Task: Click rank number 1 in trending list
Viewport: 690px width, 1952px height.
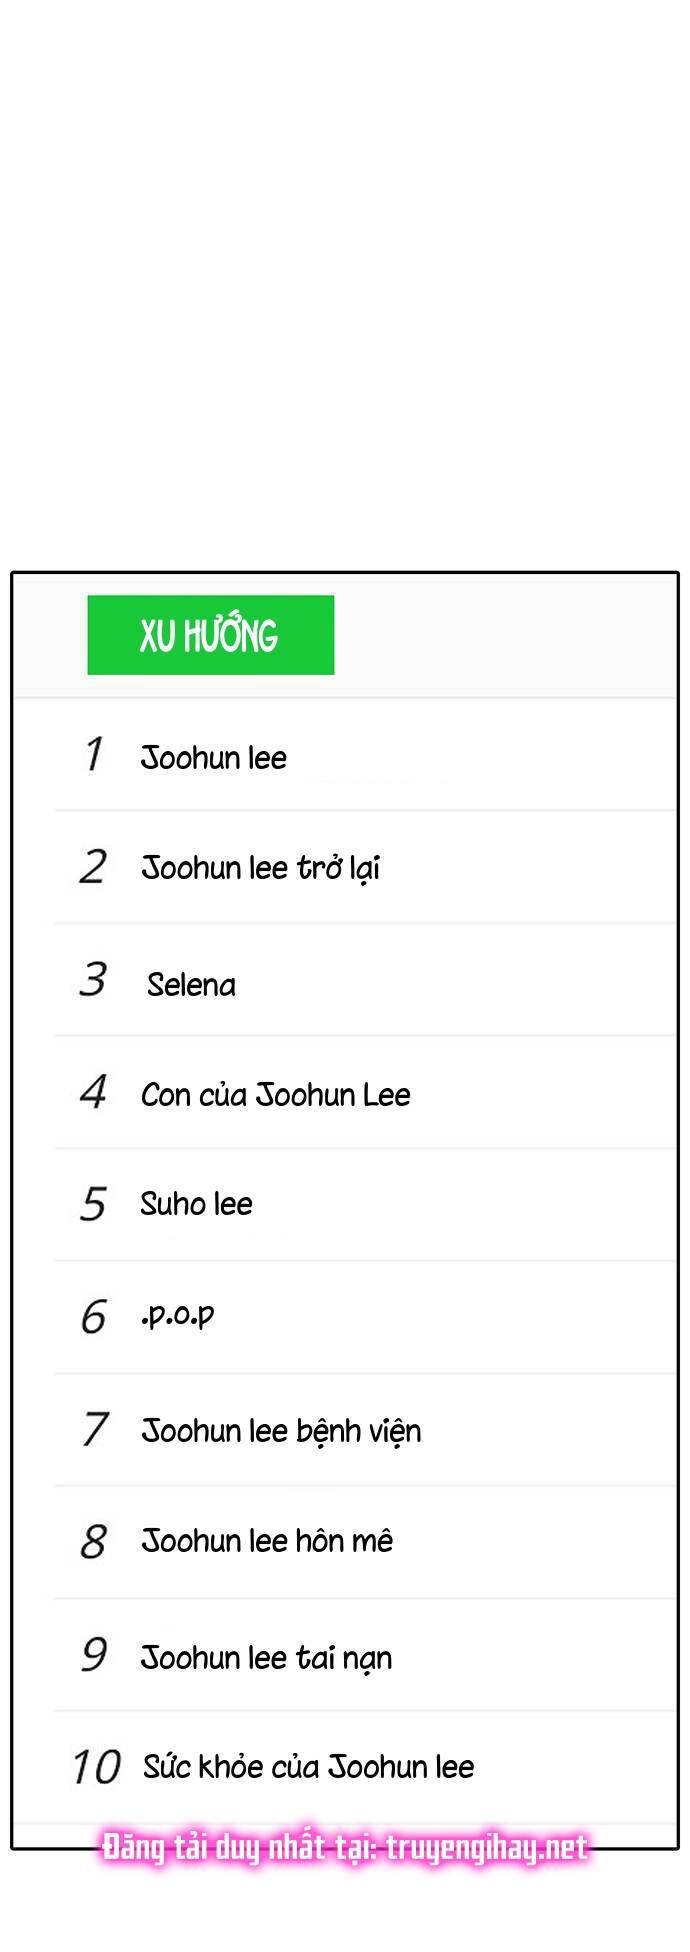Action: [x=94, y=754]
